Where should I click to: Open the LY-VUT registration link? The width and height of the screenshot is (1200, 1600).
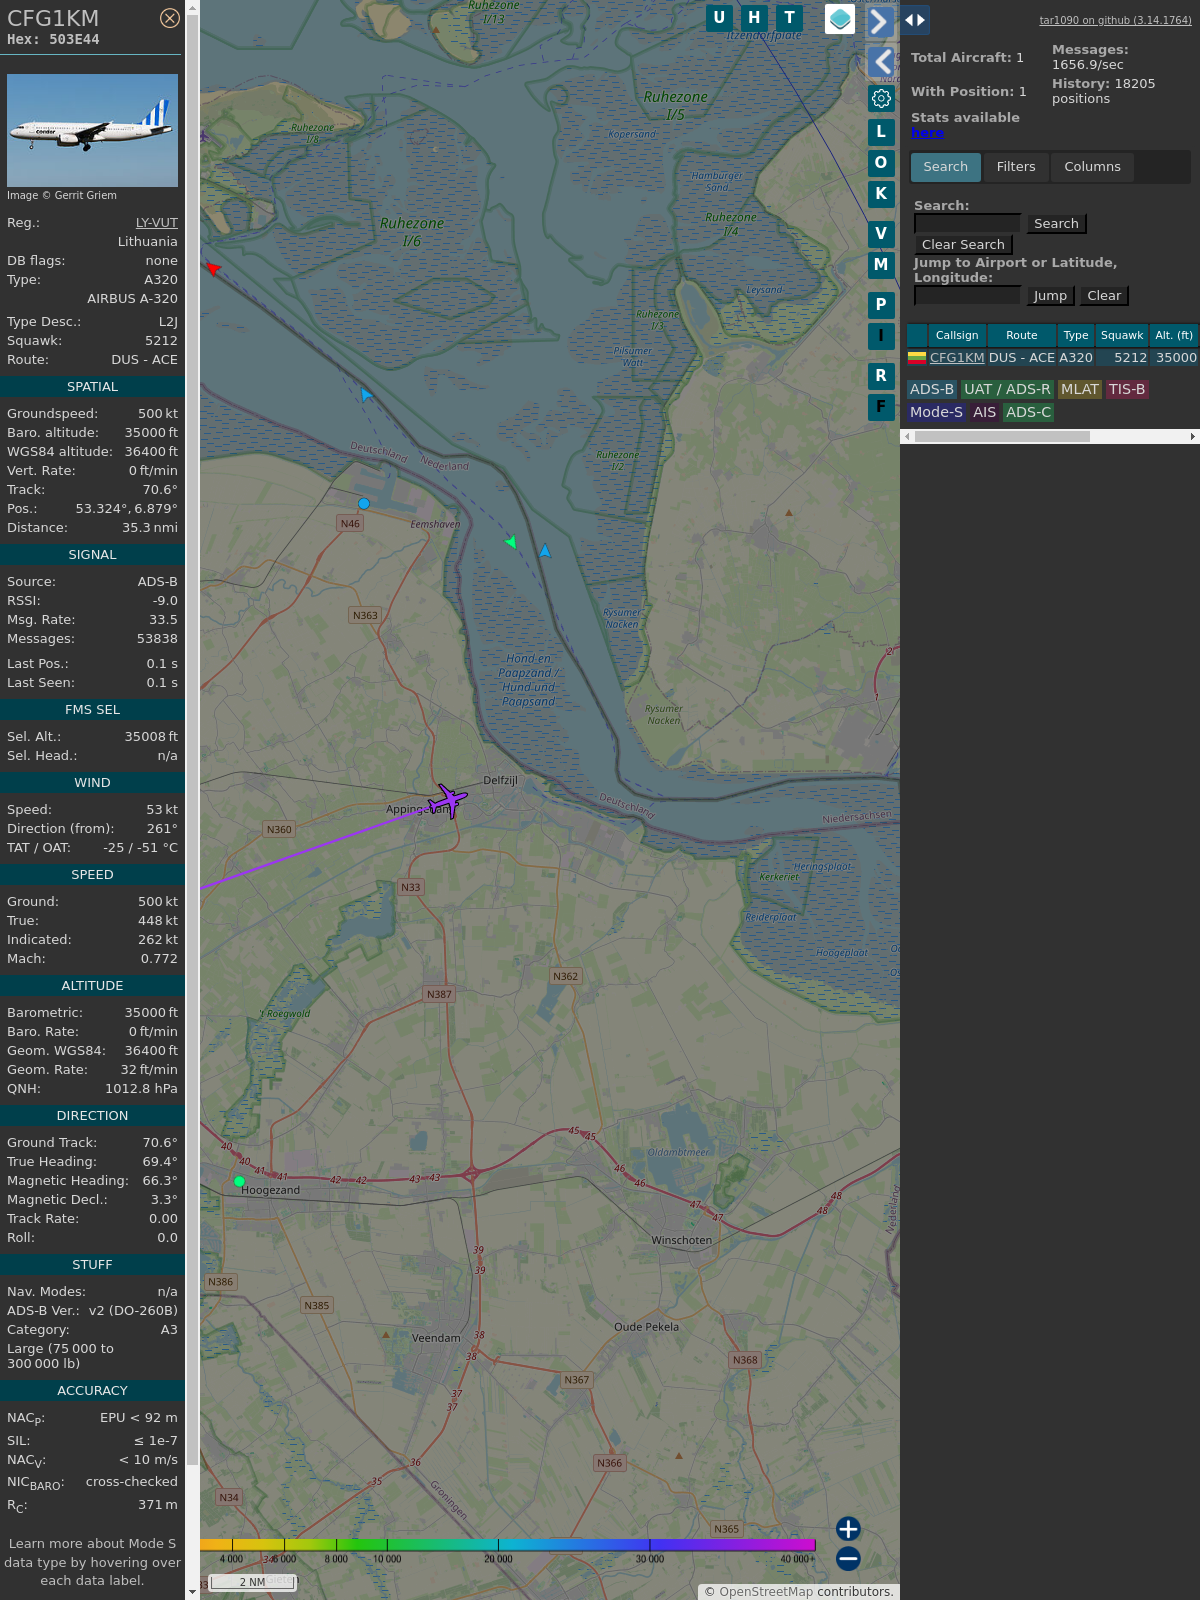[156, 223]
